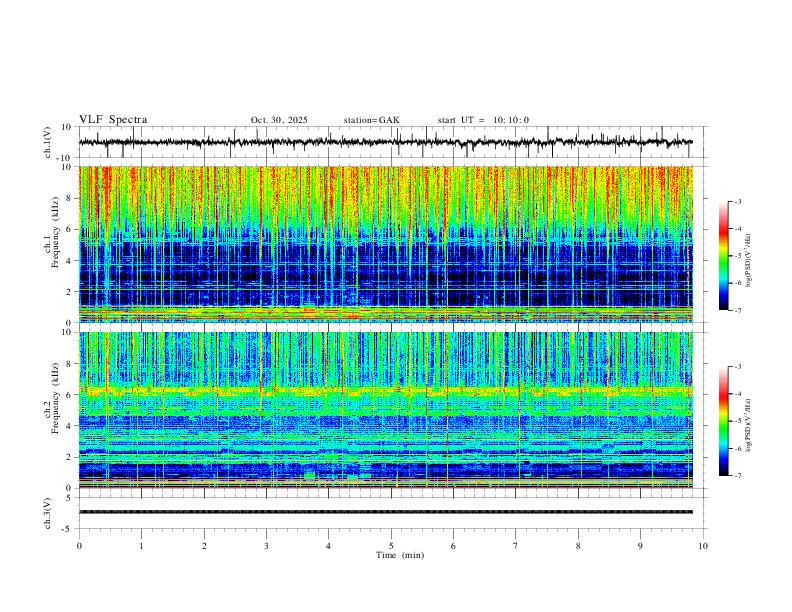Click time-axis tick label "6"

point(453,546)
